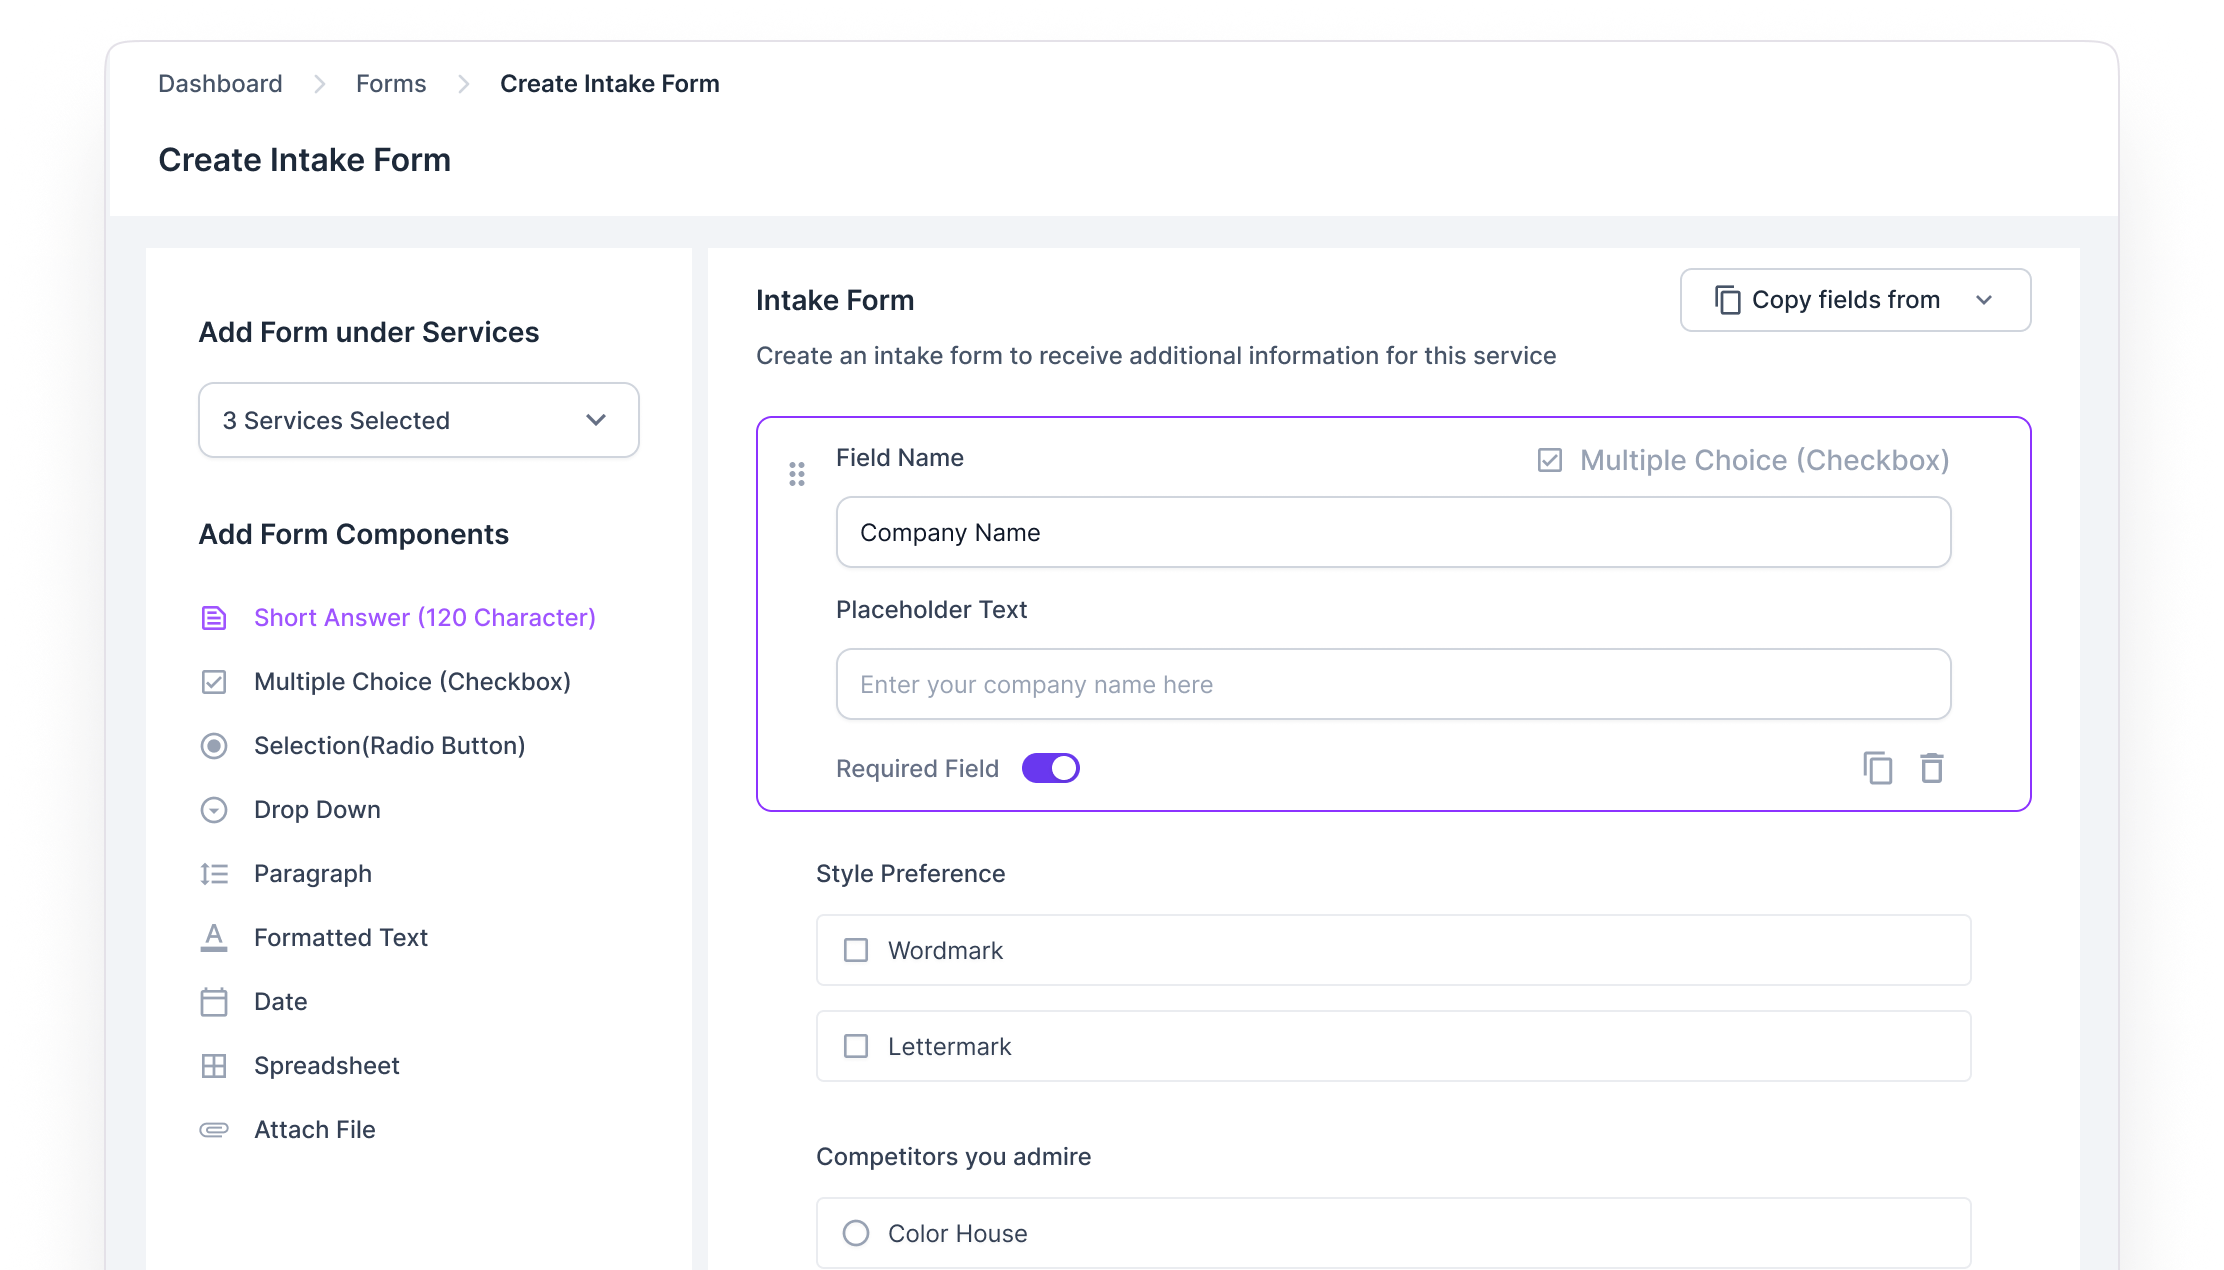
Task: Add a Drop Down component
Action: pos(317,810)
